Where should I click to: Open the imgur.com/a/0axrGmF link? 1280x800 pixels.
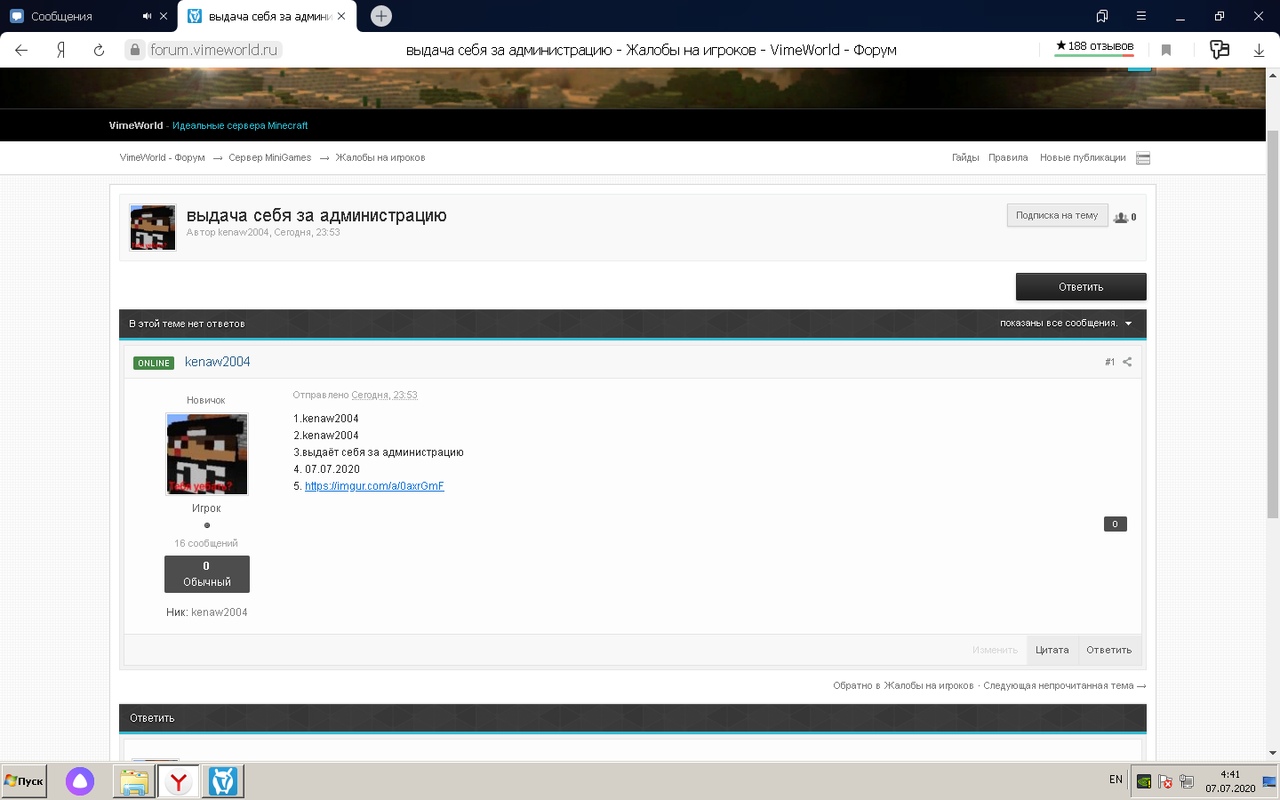click(x=374, y=486)
